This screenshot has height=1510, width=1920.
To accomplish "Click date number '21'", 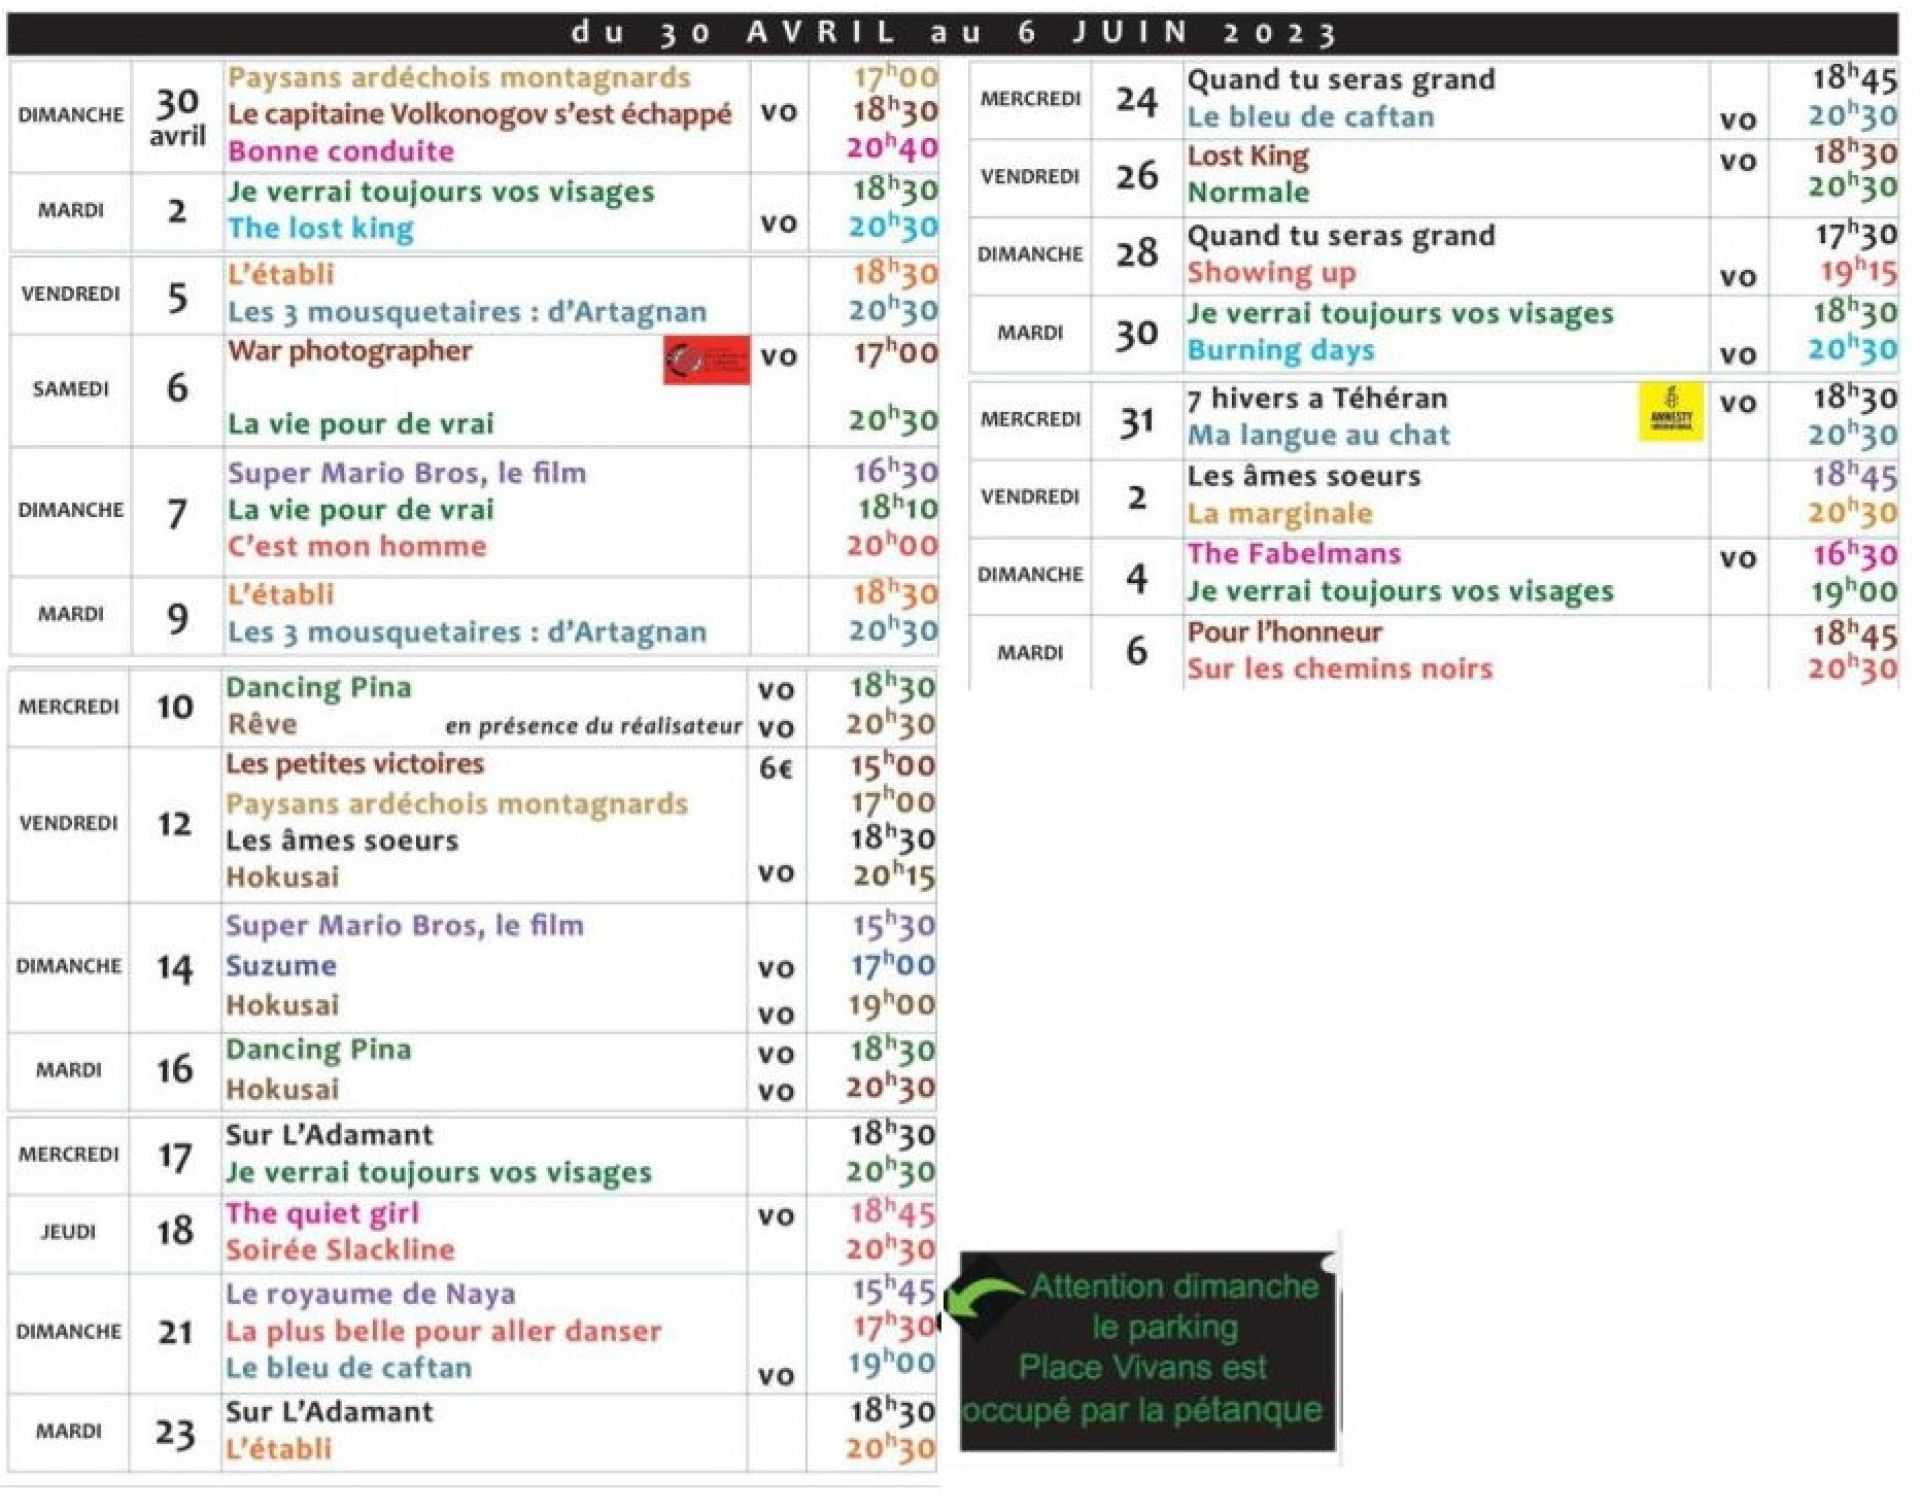I will pos(174,1333).
